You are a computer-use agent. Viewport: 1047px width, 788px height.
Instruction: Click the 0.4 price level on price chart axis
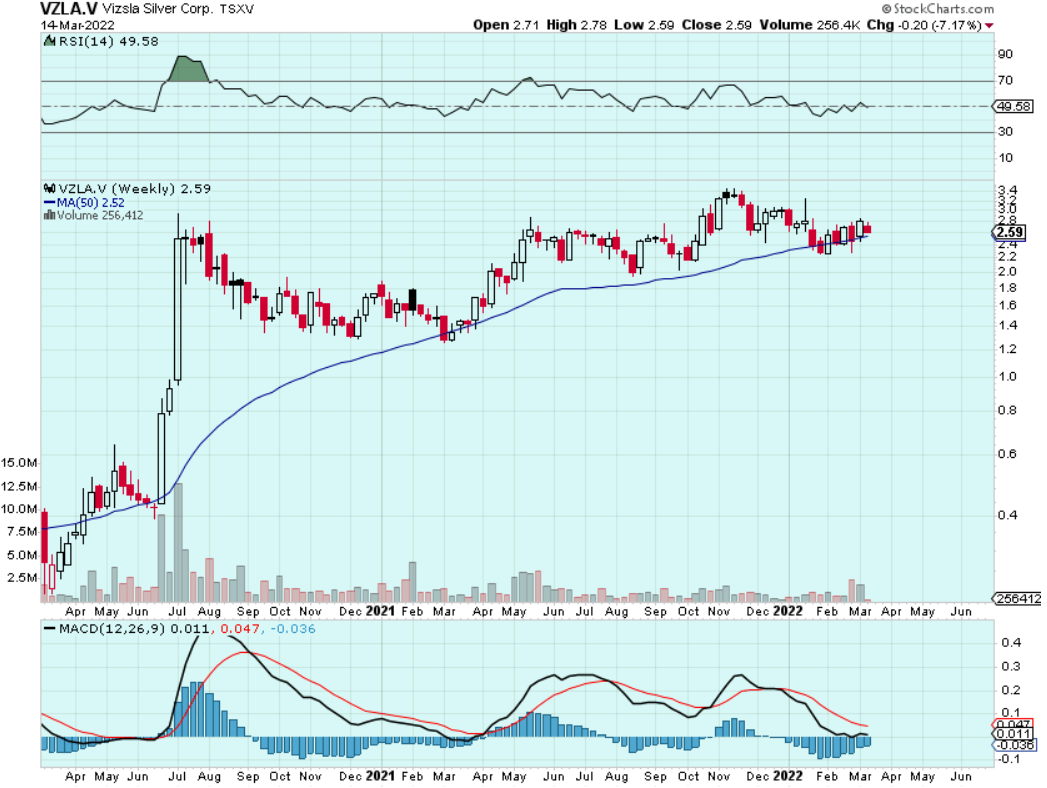1007,515
